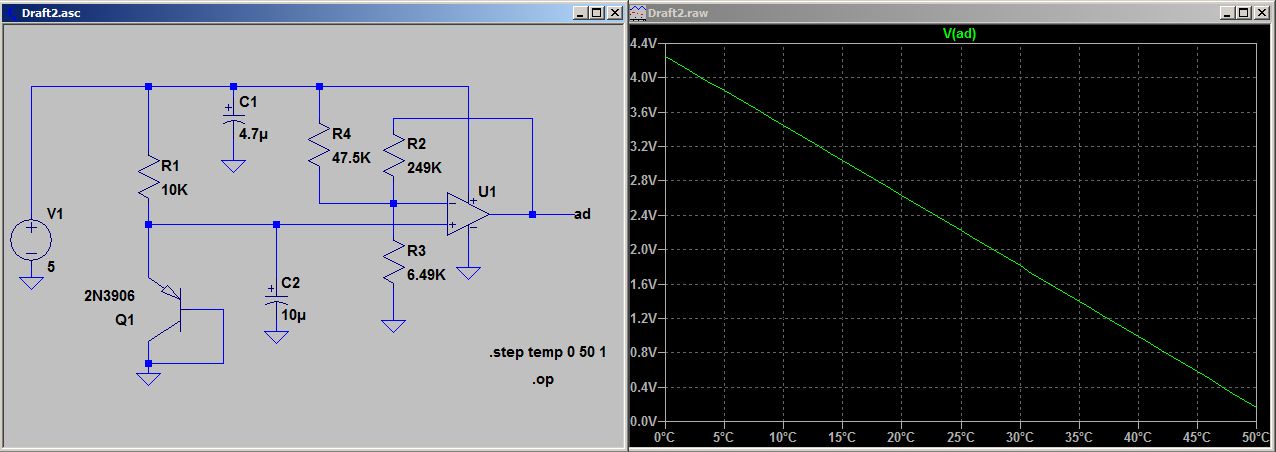The image size is (1276, 452).
Task: Close the Draft2.raw window
Action: click(x=1264, y=13)
